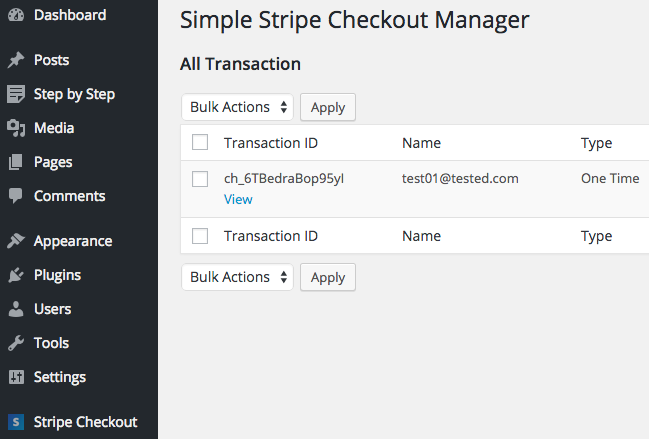Open the top Bulk Actions dropdown
This screenshot has height=439, width=649.
point(238,107)
